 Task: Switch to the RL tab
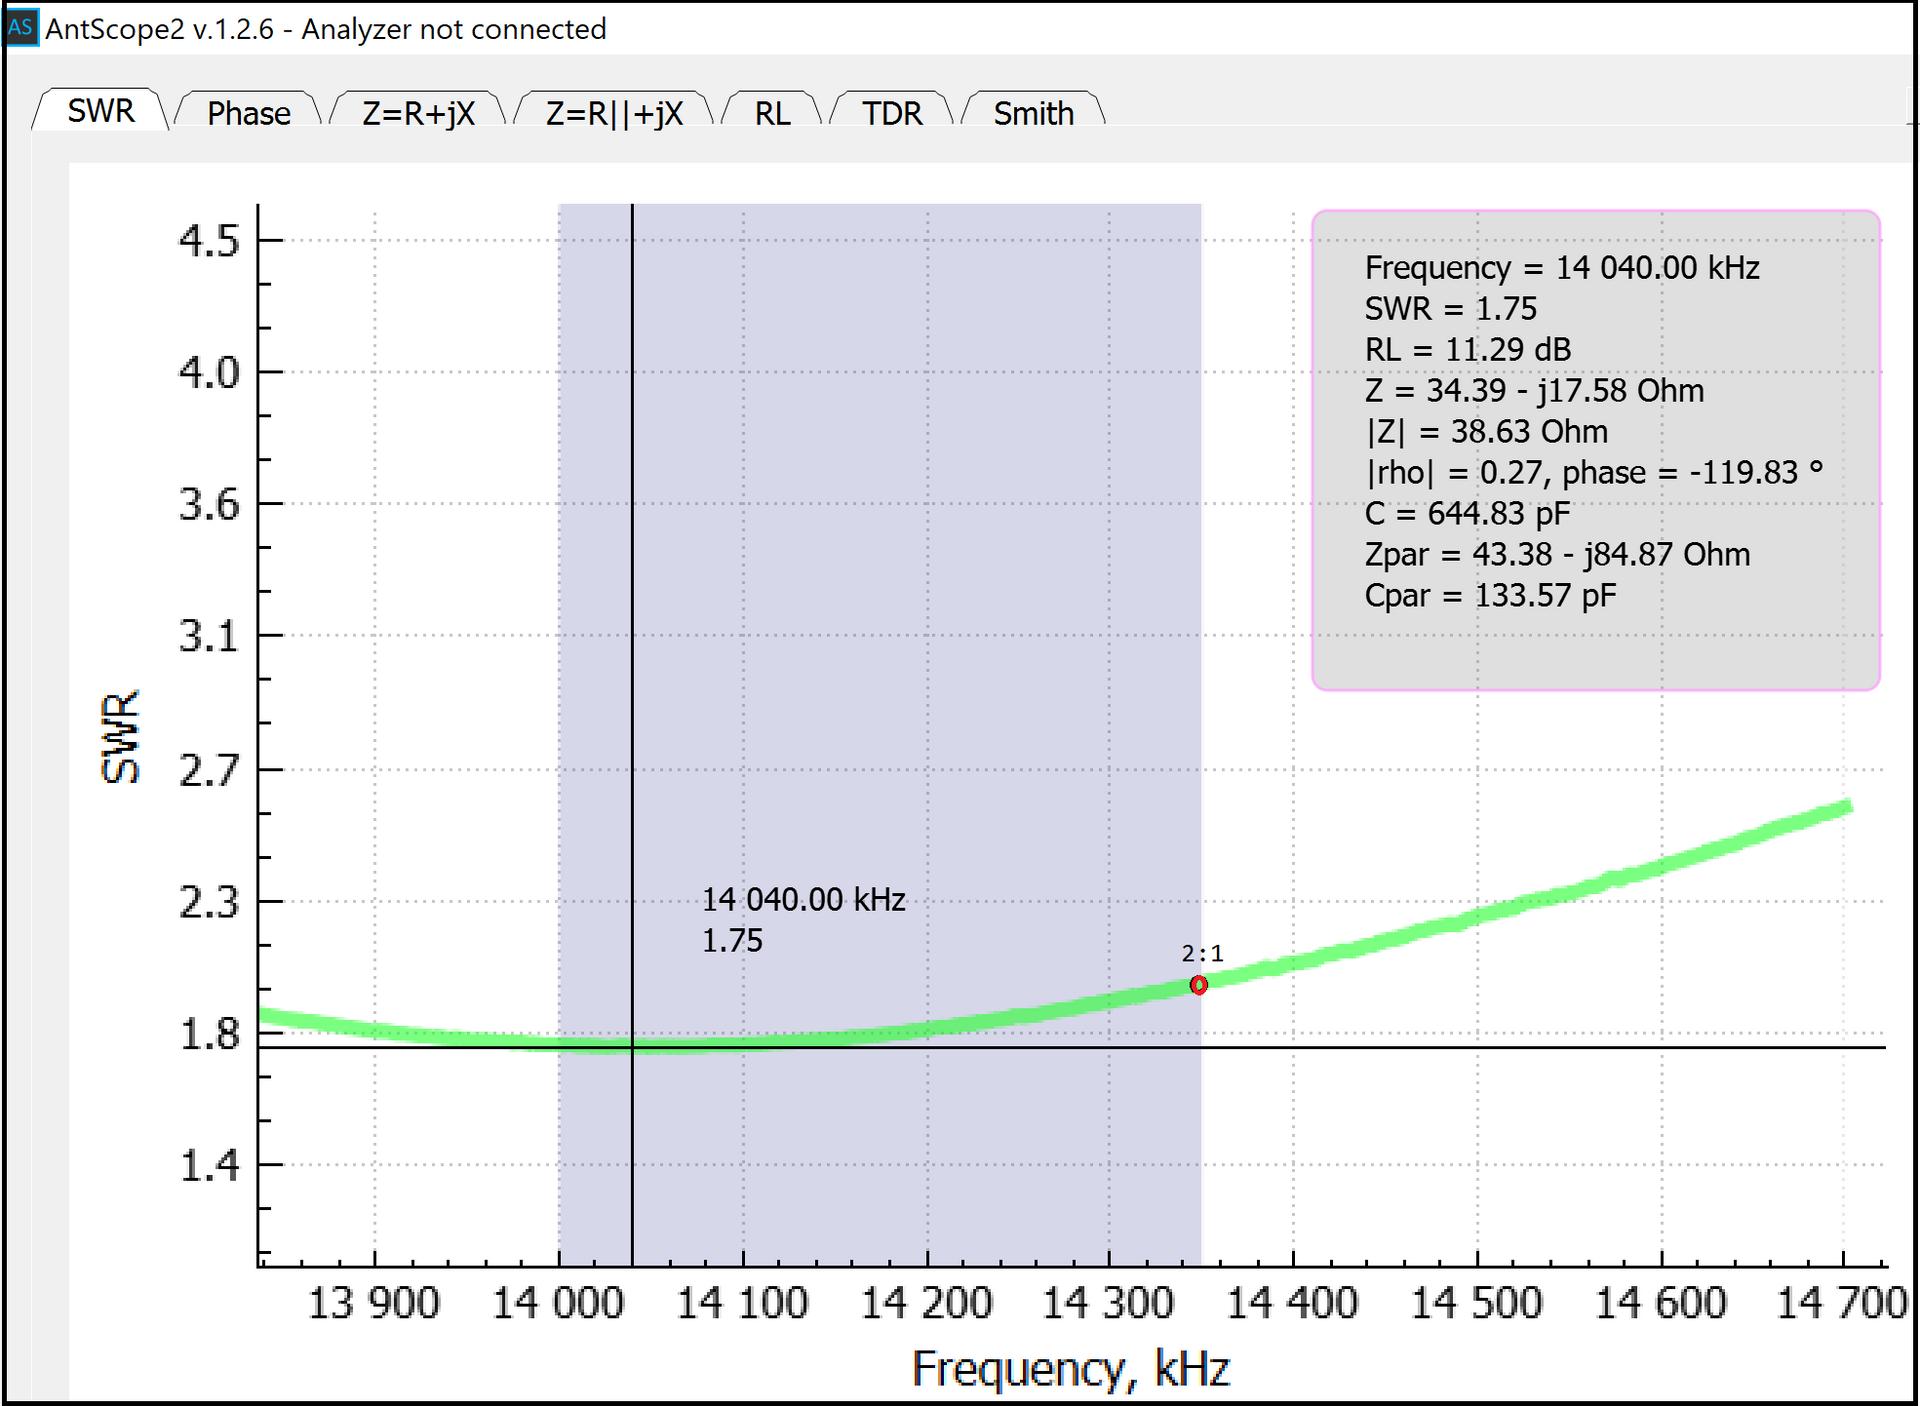[772, 113]
